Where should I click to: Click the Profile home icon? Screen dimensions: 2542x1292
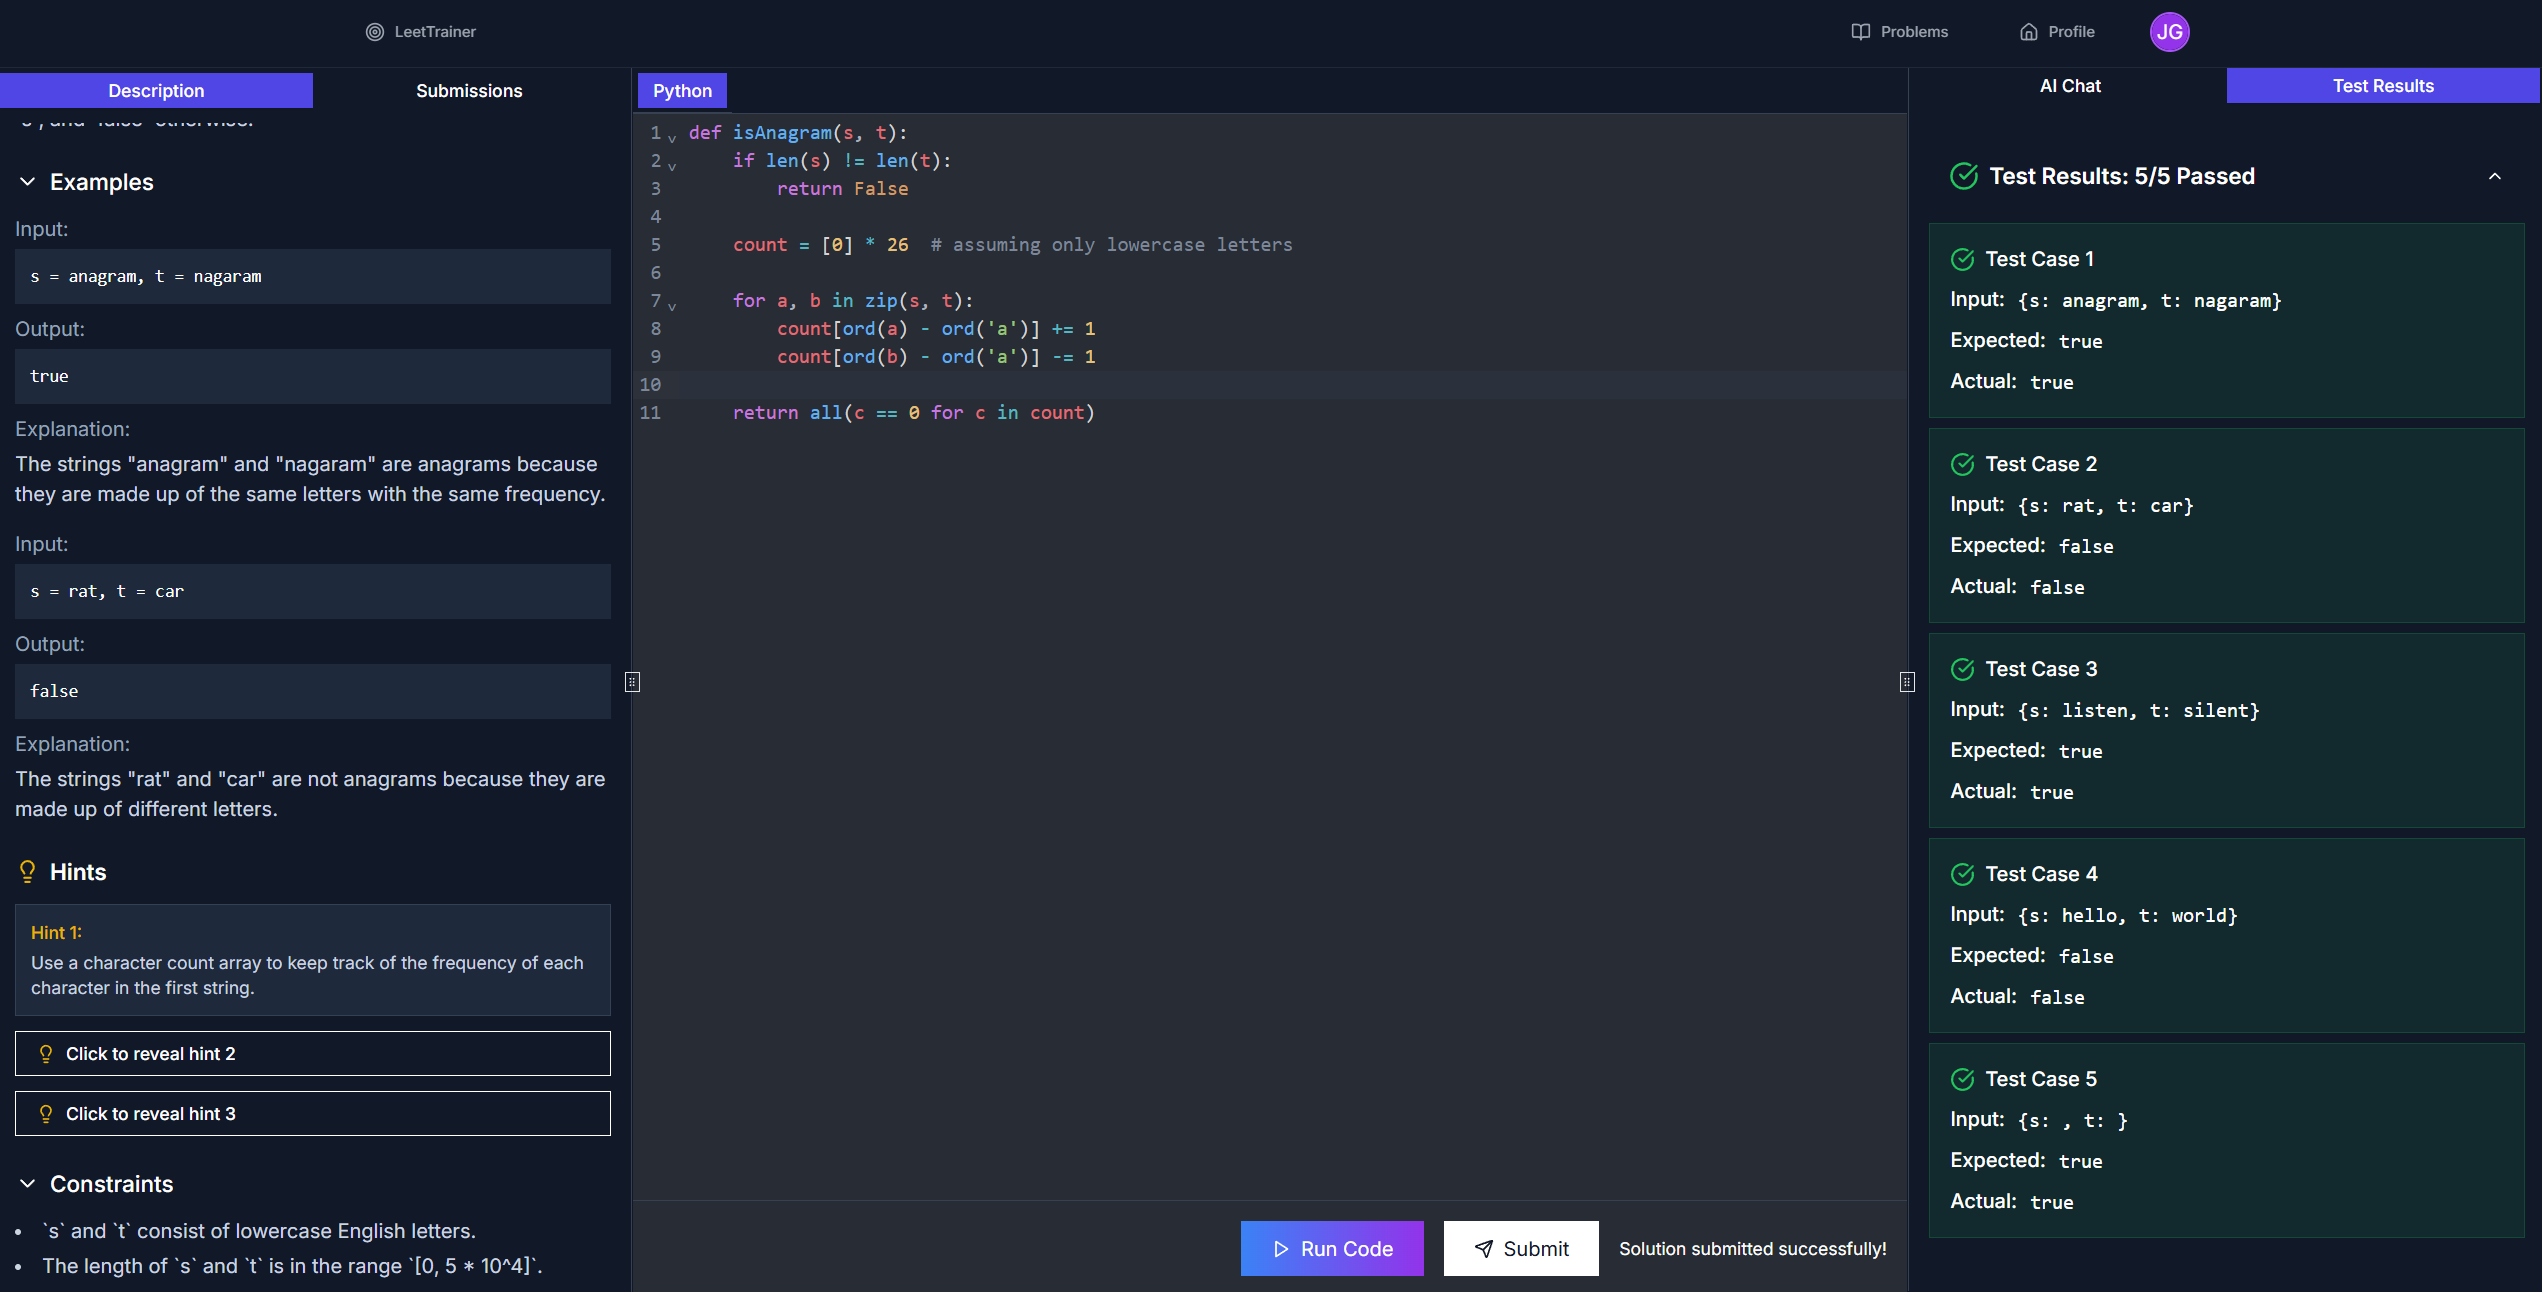[2028, 32]
